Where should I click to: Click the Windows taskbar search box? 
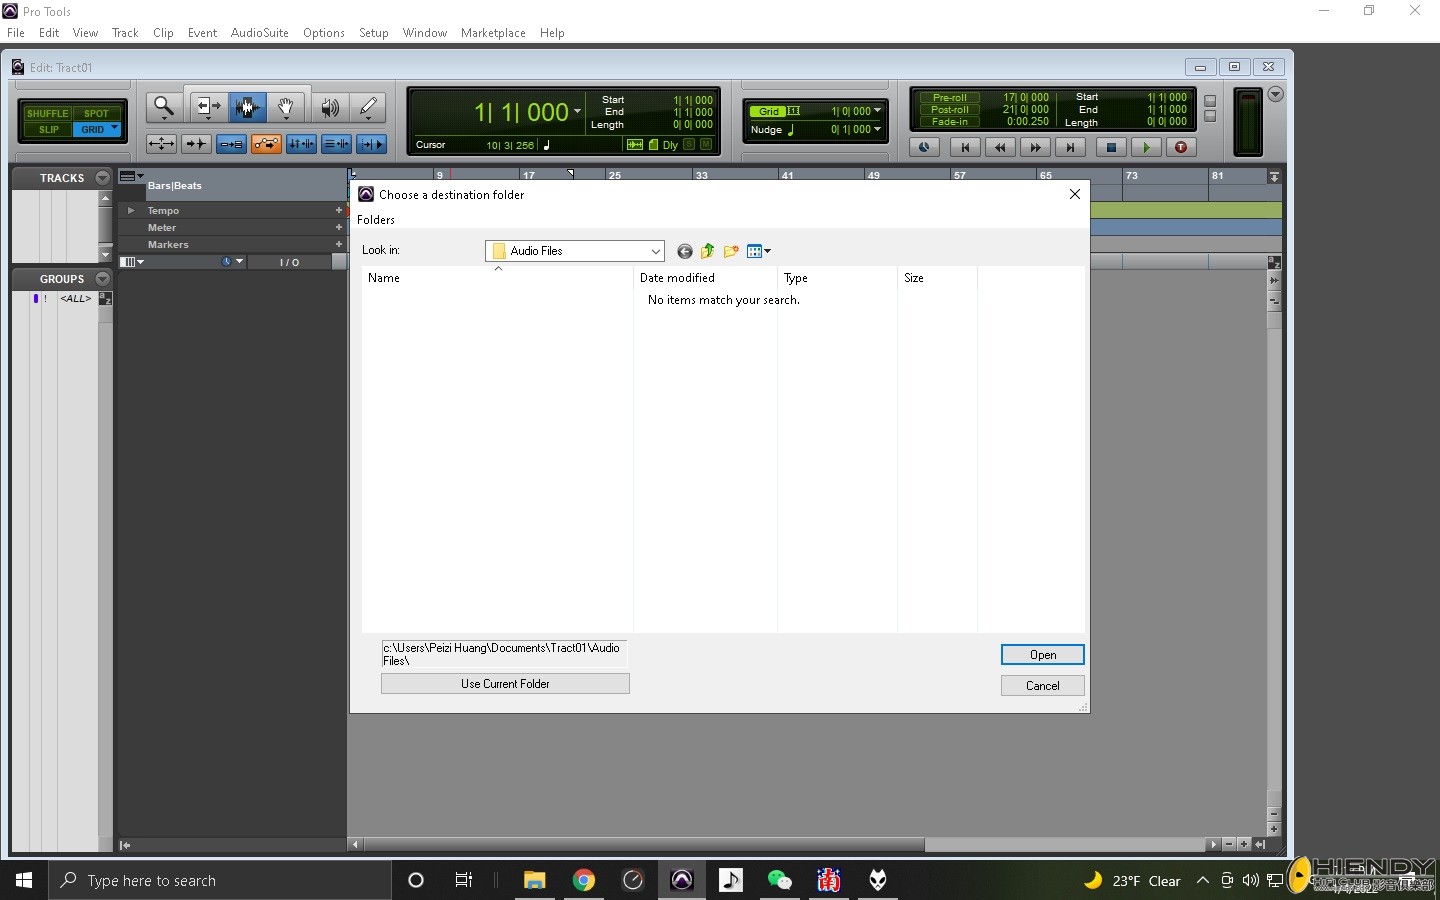pos(220,880)
